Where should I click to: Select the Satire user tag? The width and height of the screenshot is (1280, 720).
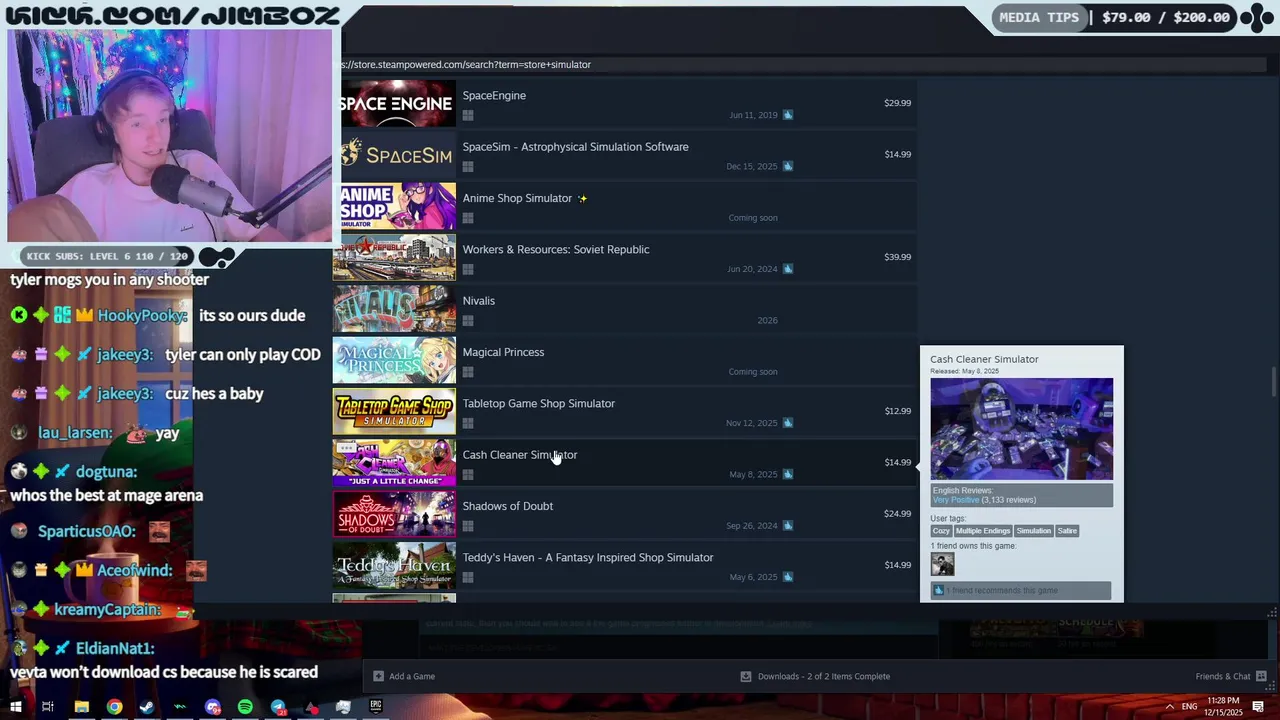point(1067,531)
